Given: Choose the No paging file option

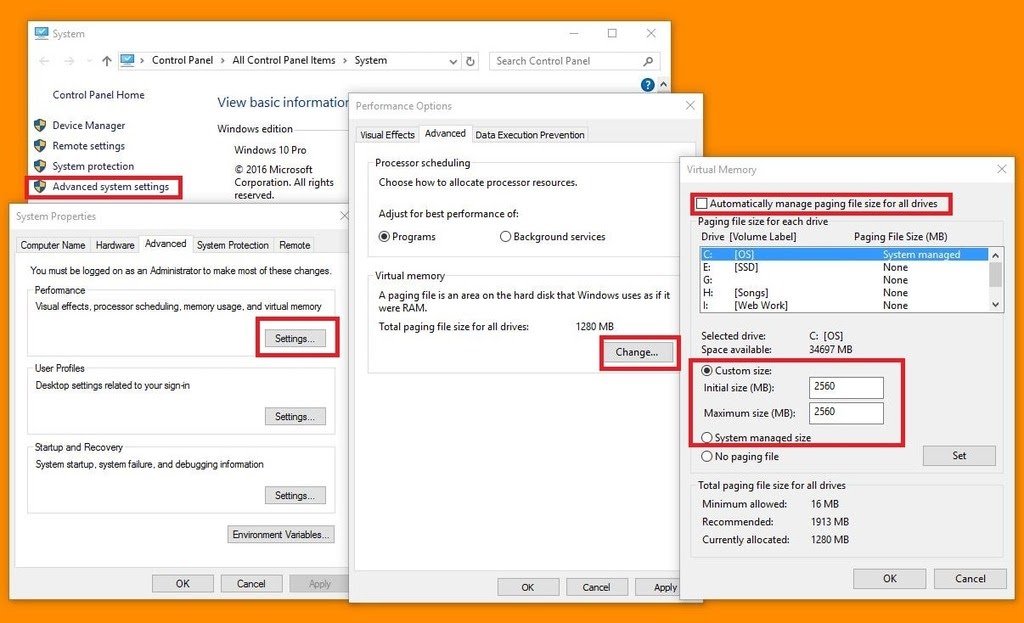Looking at the screenshot, I should coord(707,457).
